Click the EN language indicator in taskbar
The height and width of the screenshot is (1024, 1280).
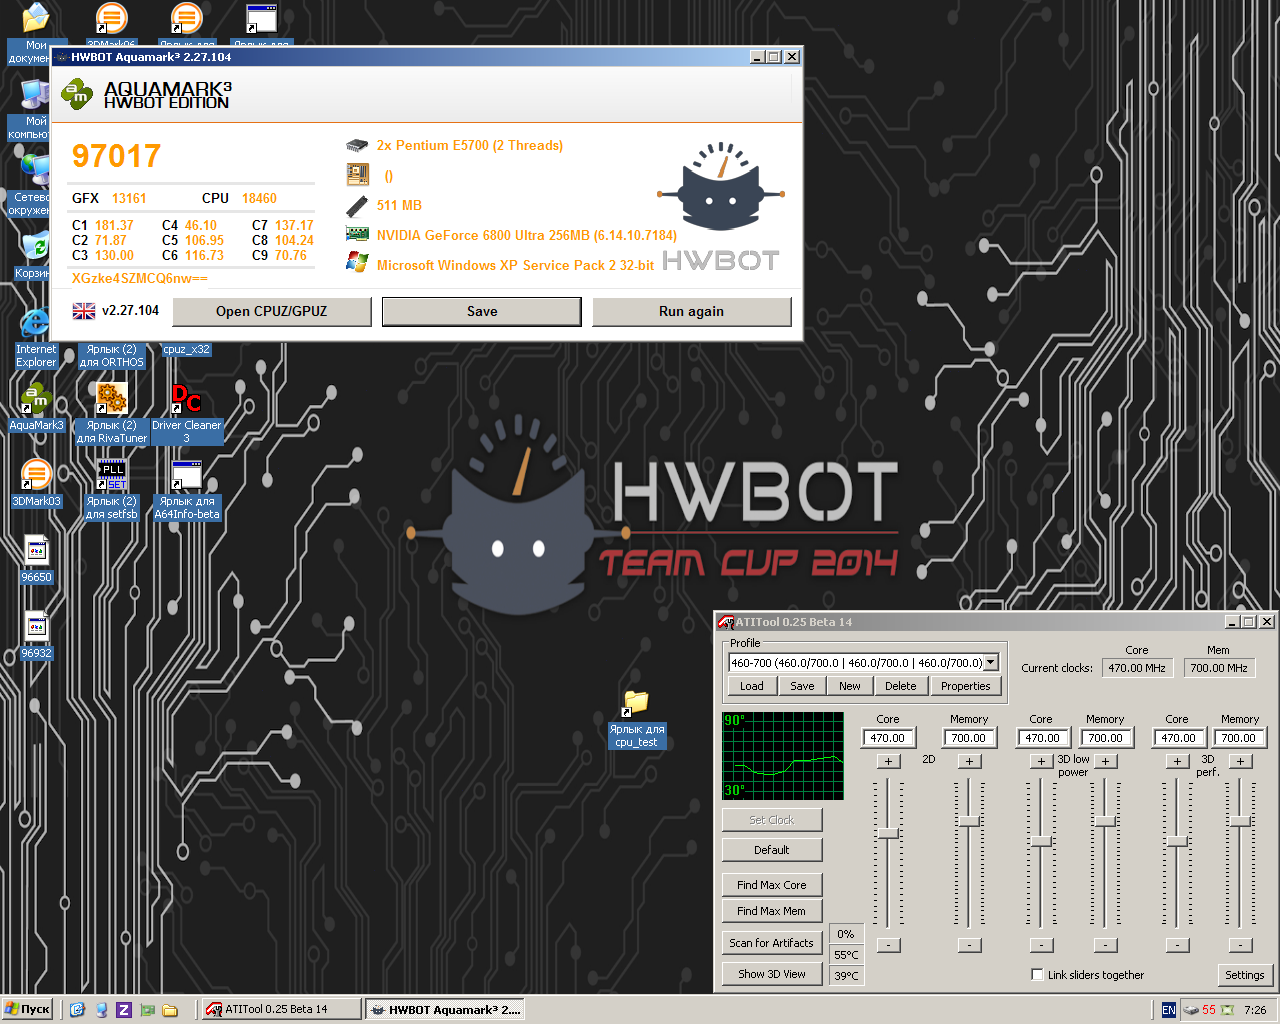pos(1168,1010)
